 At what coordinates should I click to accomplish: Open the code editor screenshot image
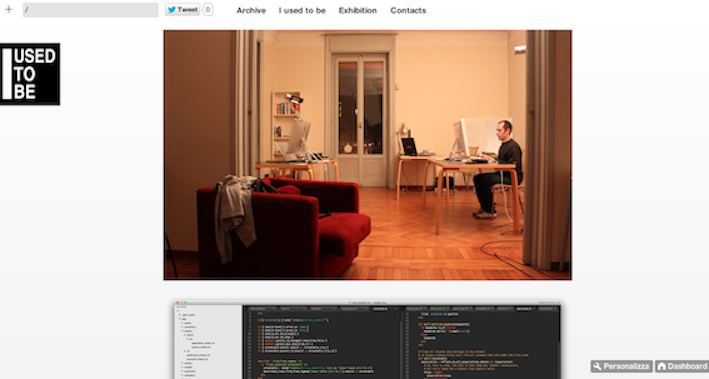[368, 340]
